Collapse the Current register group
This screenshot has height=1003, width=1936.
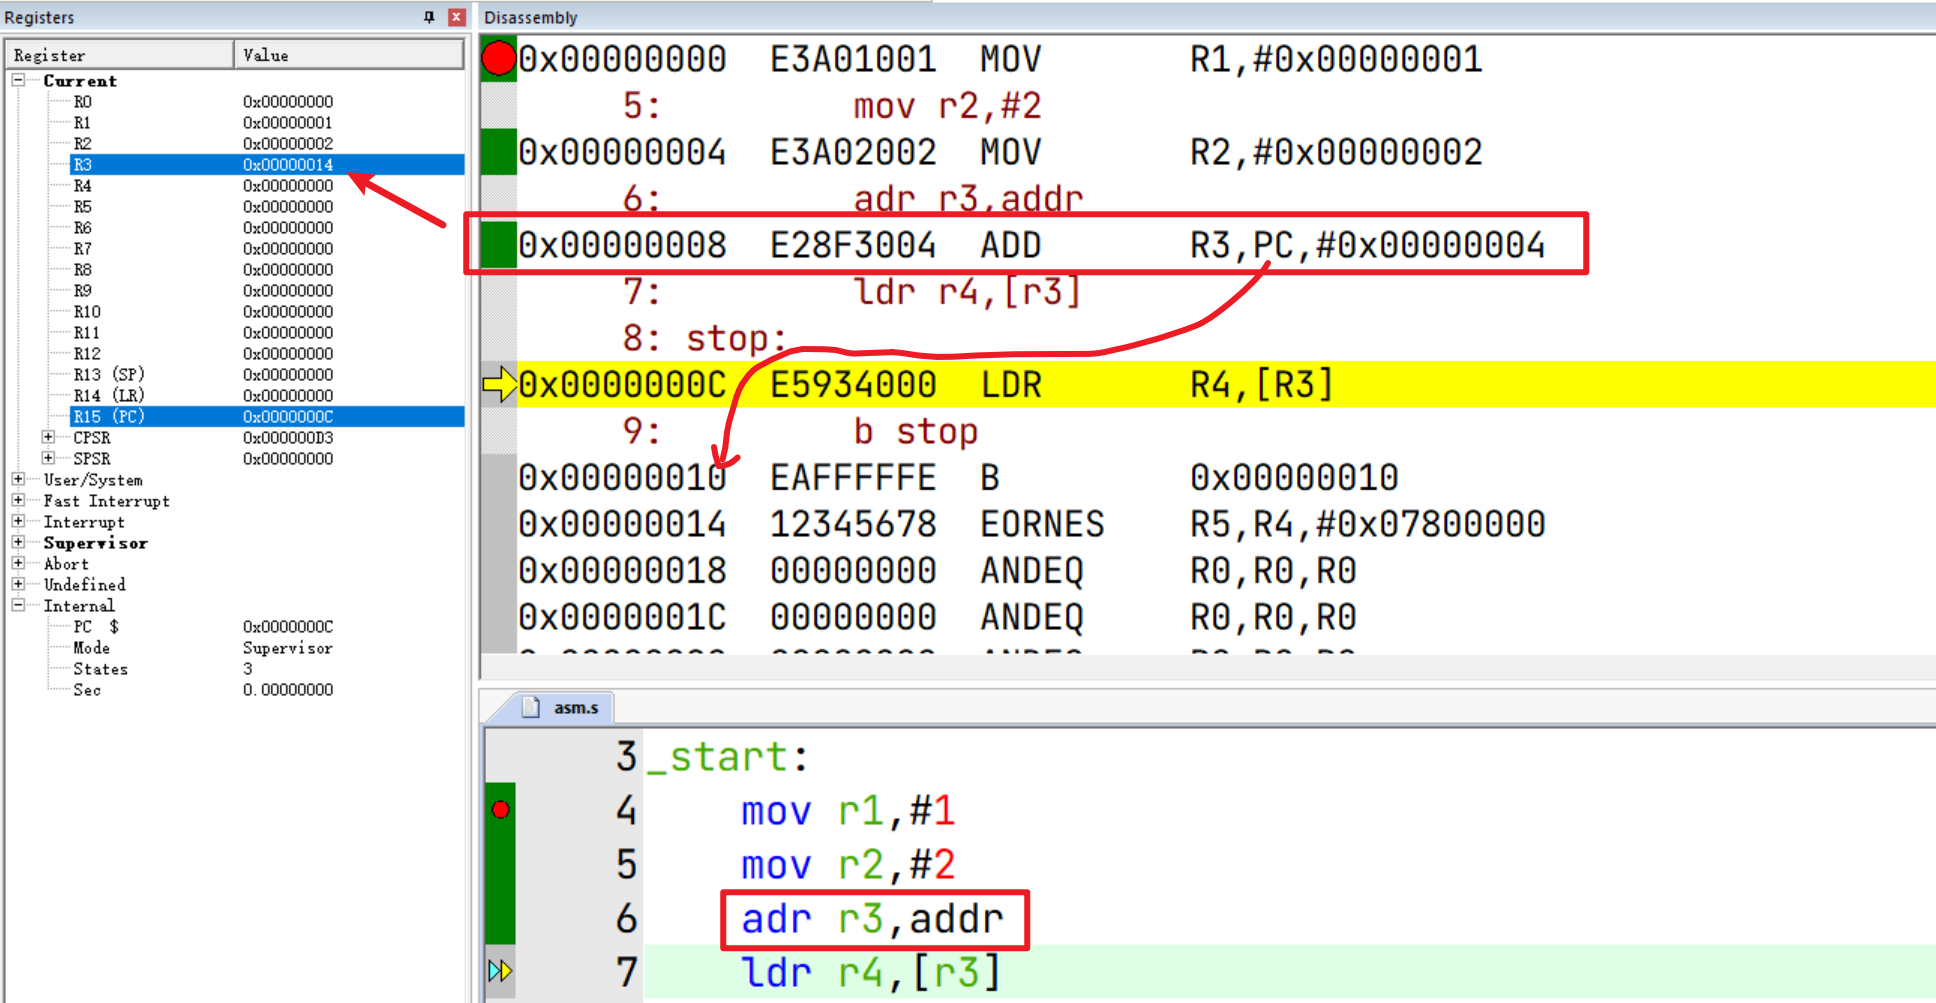[x=18, y=80]
